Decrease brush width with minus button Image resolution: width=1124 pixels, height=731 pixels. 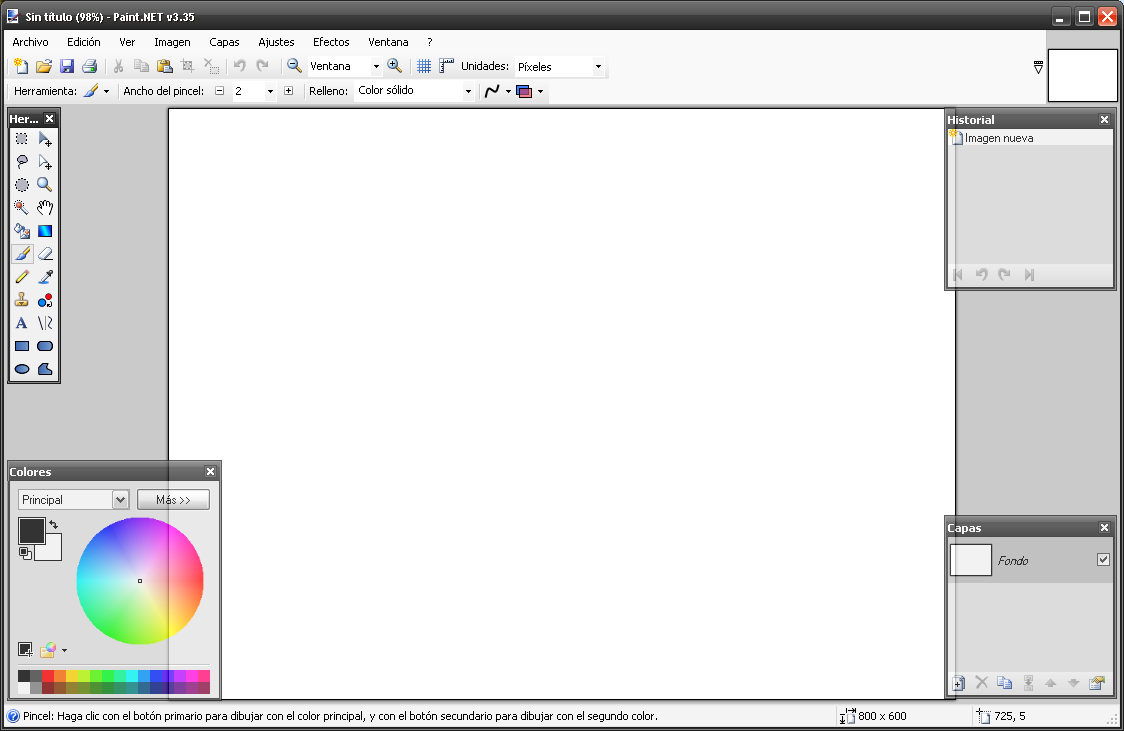(219, 91)
